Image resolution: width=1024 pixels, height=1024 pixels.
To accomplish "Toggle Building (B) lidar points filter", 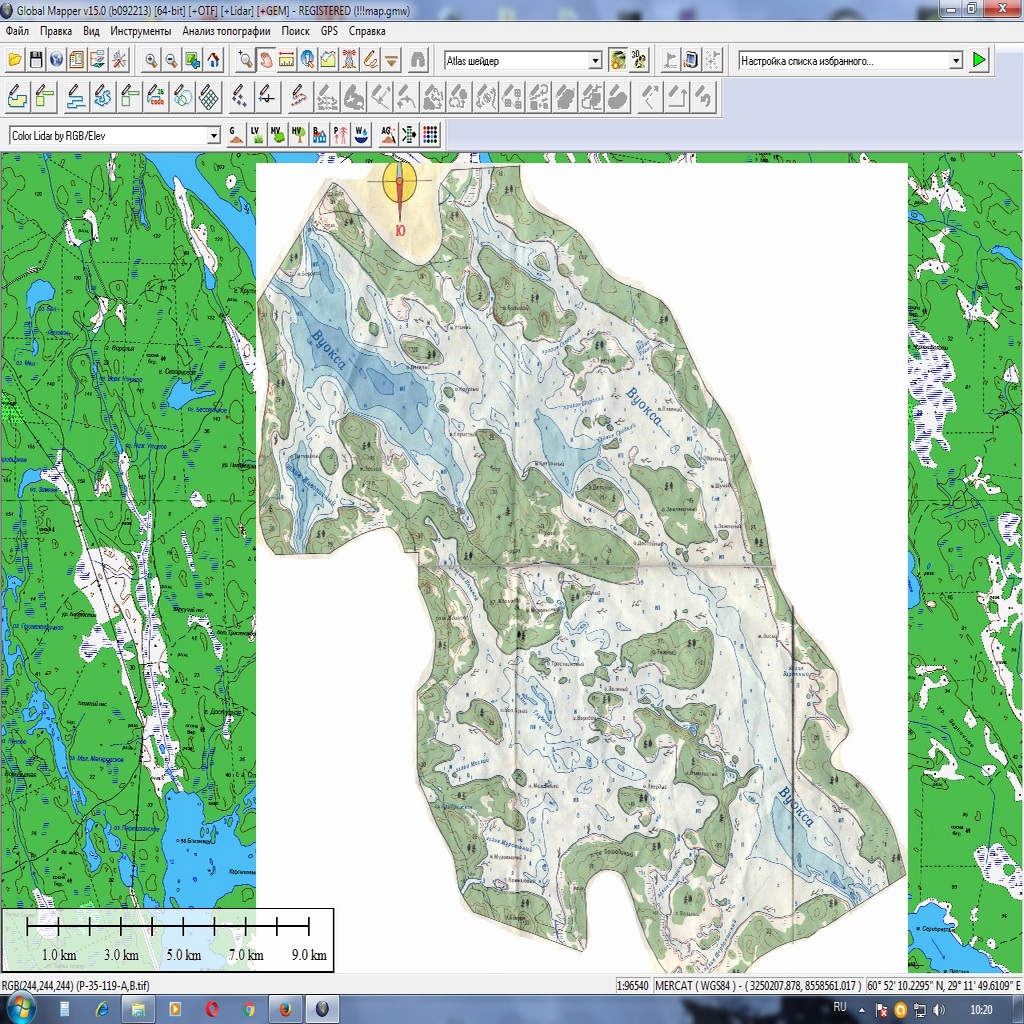I will [319, 135].
